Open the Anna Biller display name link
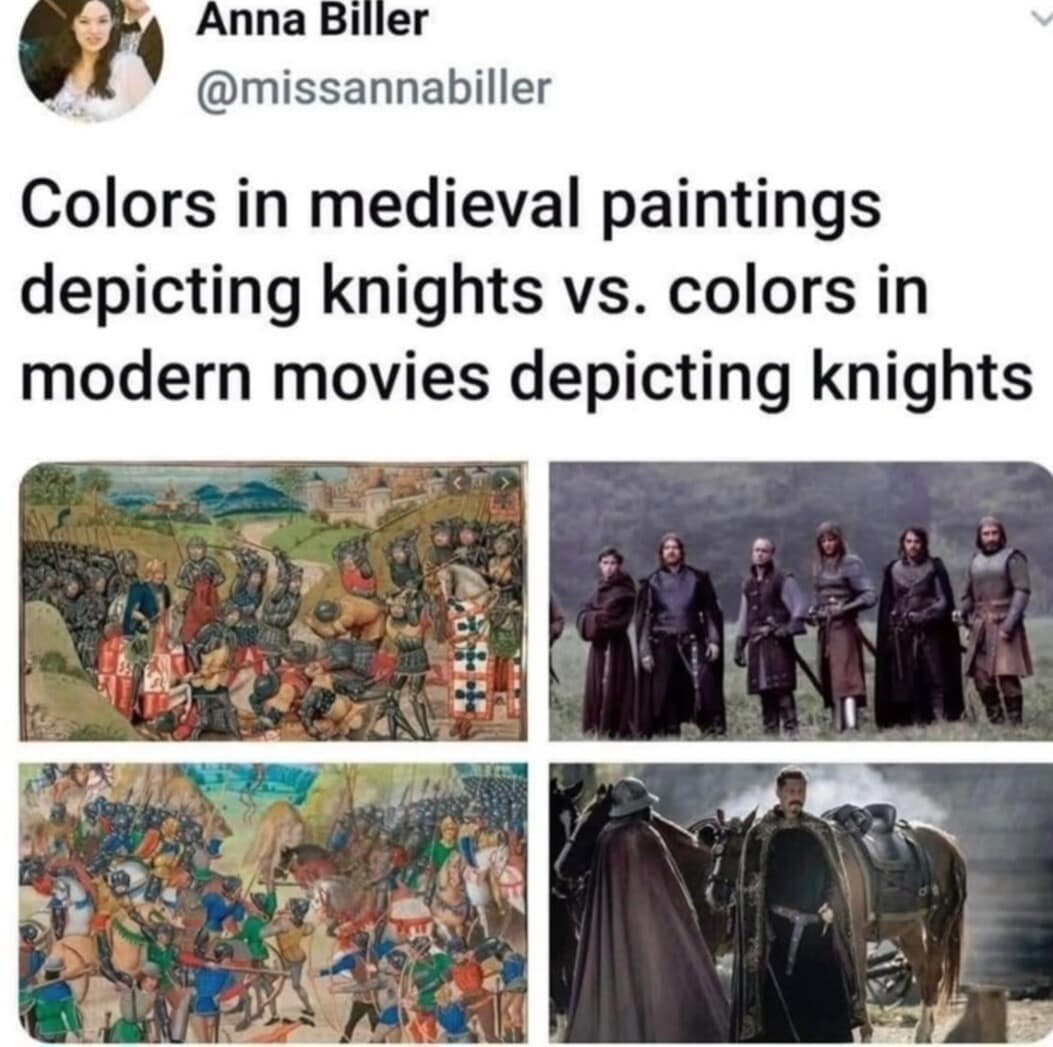The width and height of the screenshot is (1053, 1047). tap(312, 20)
